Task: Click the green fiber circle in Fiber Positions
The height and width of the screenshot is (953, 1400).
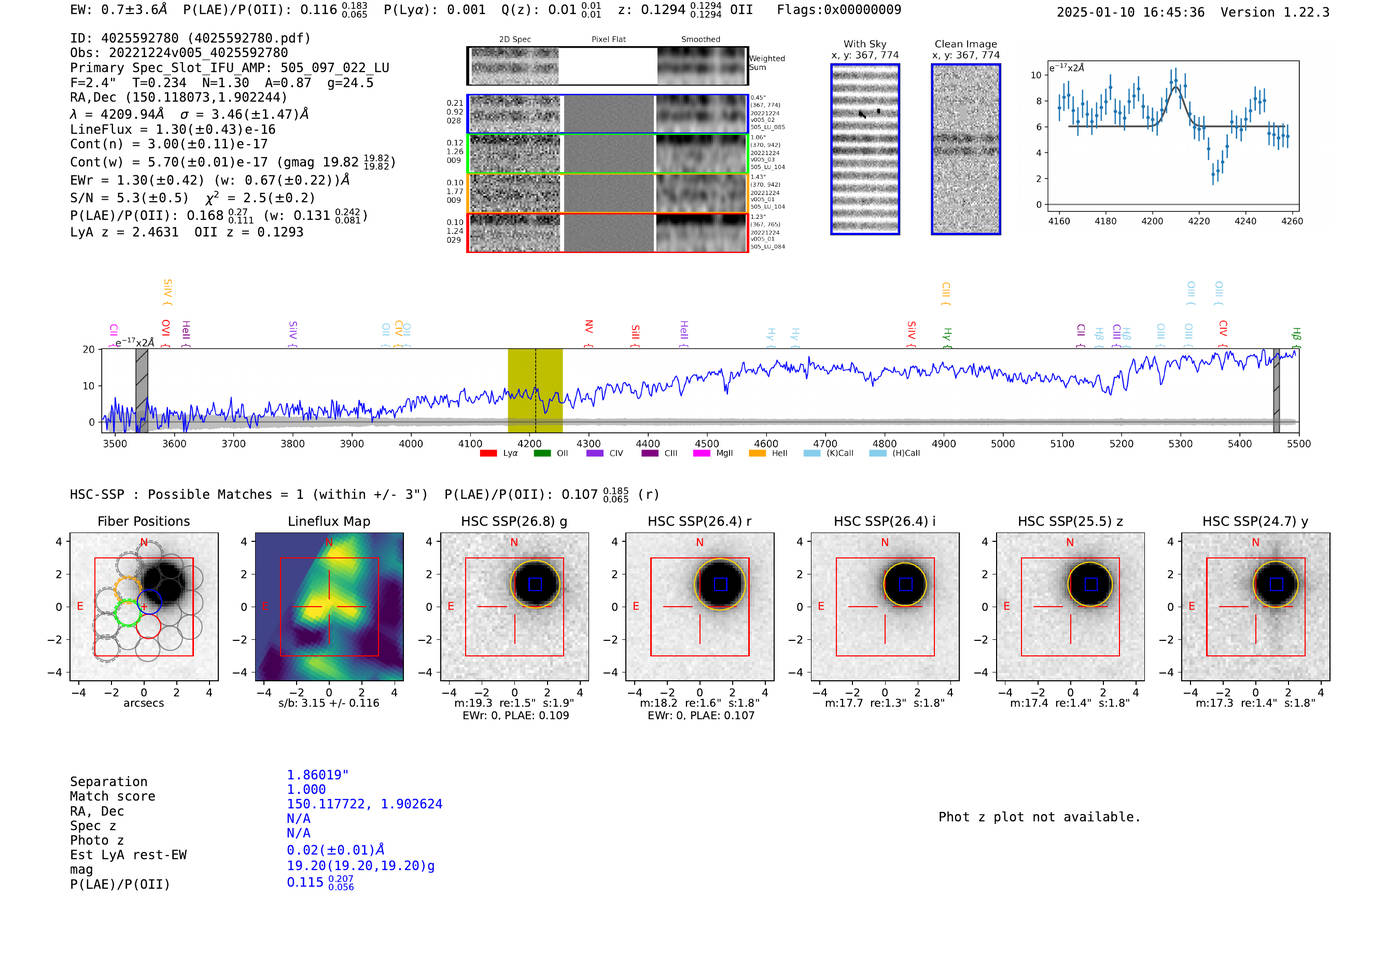Action: [x=127, y=612]
